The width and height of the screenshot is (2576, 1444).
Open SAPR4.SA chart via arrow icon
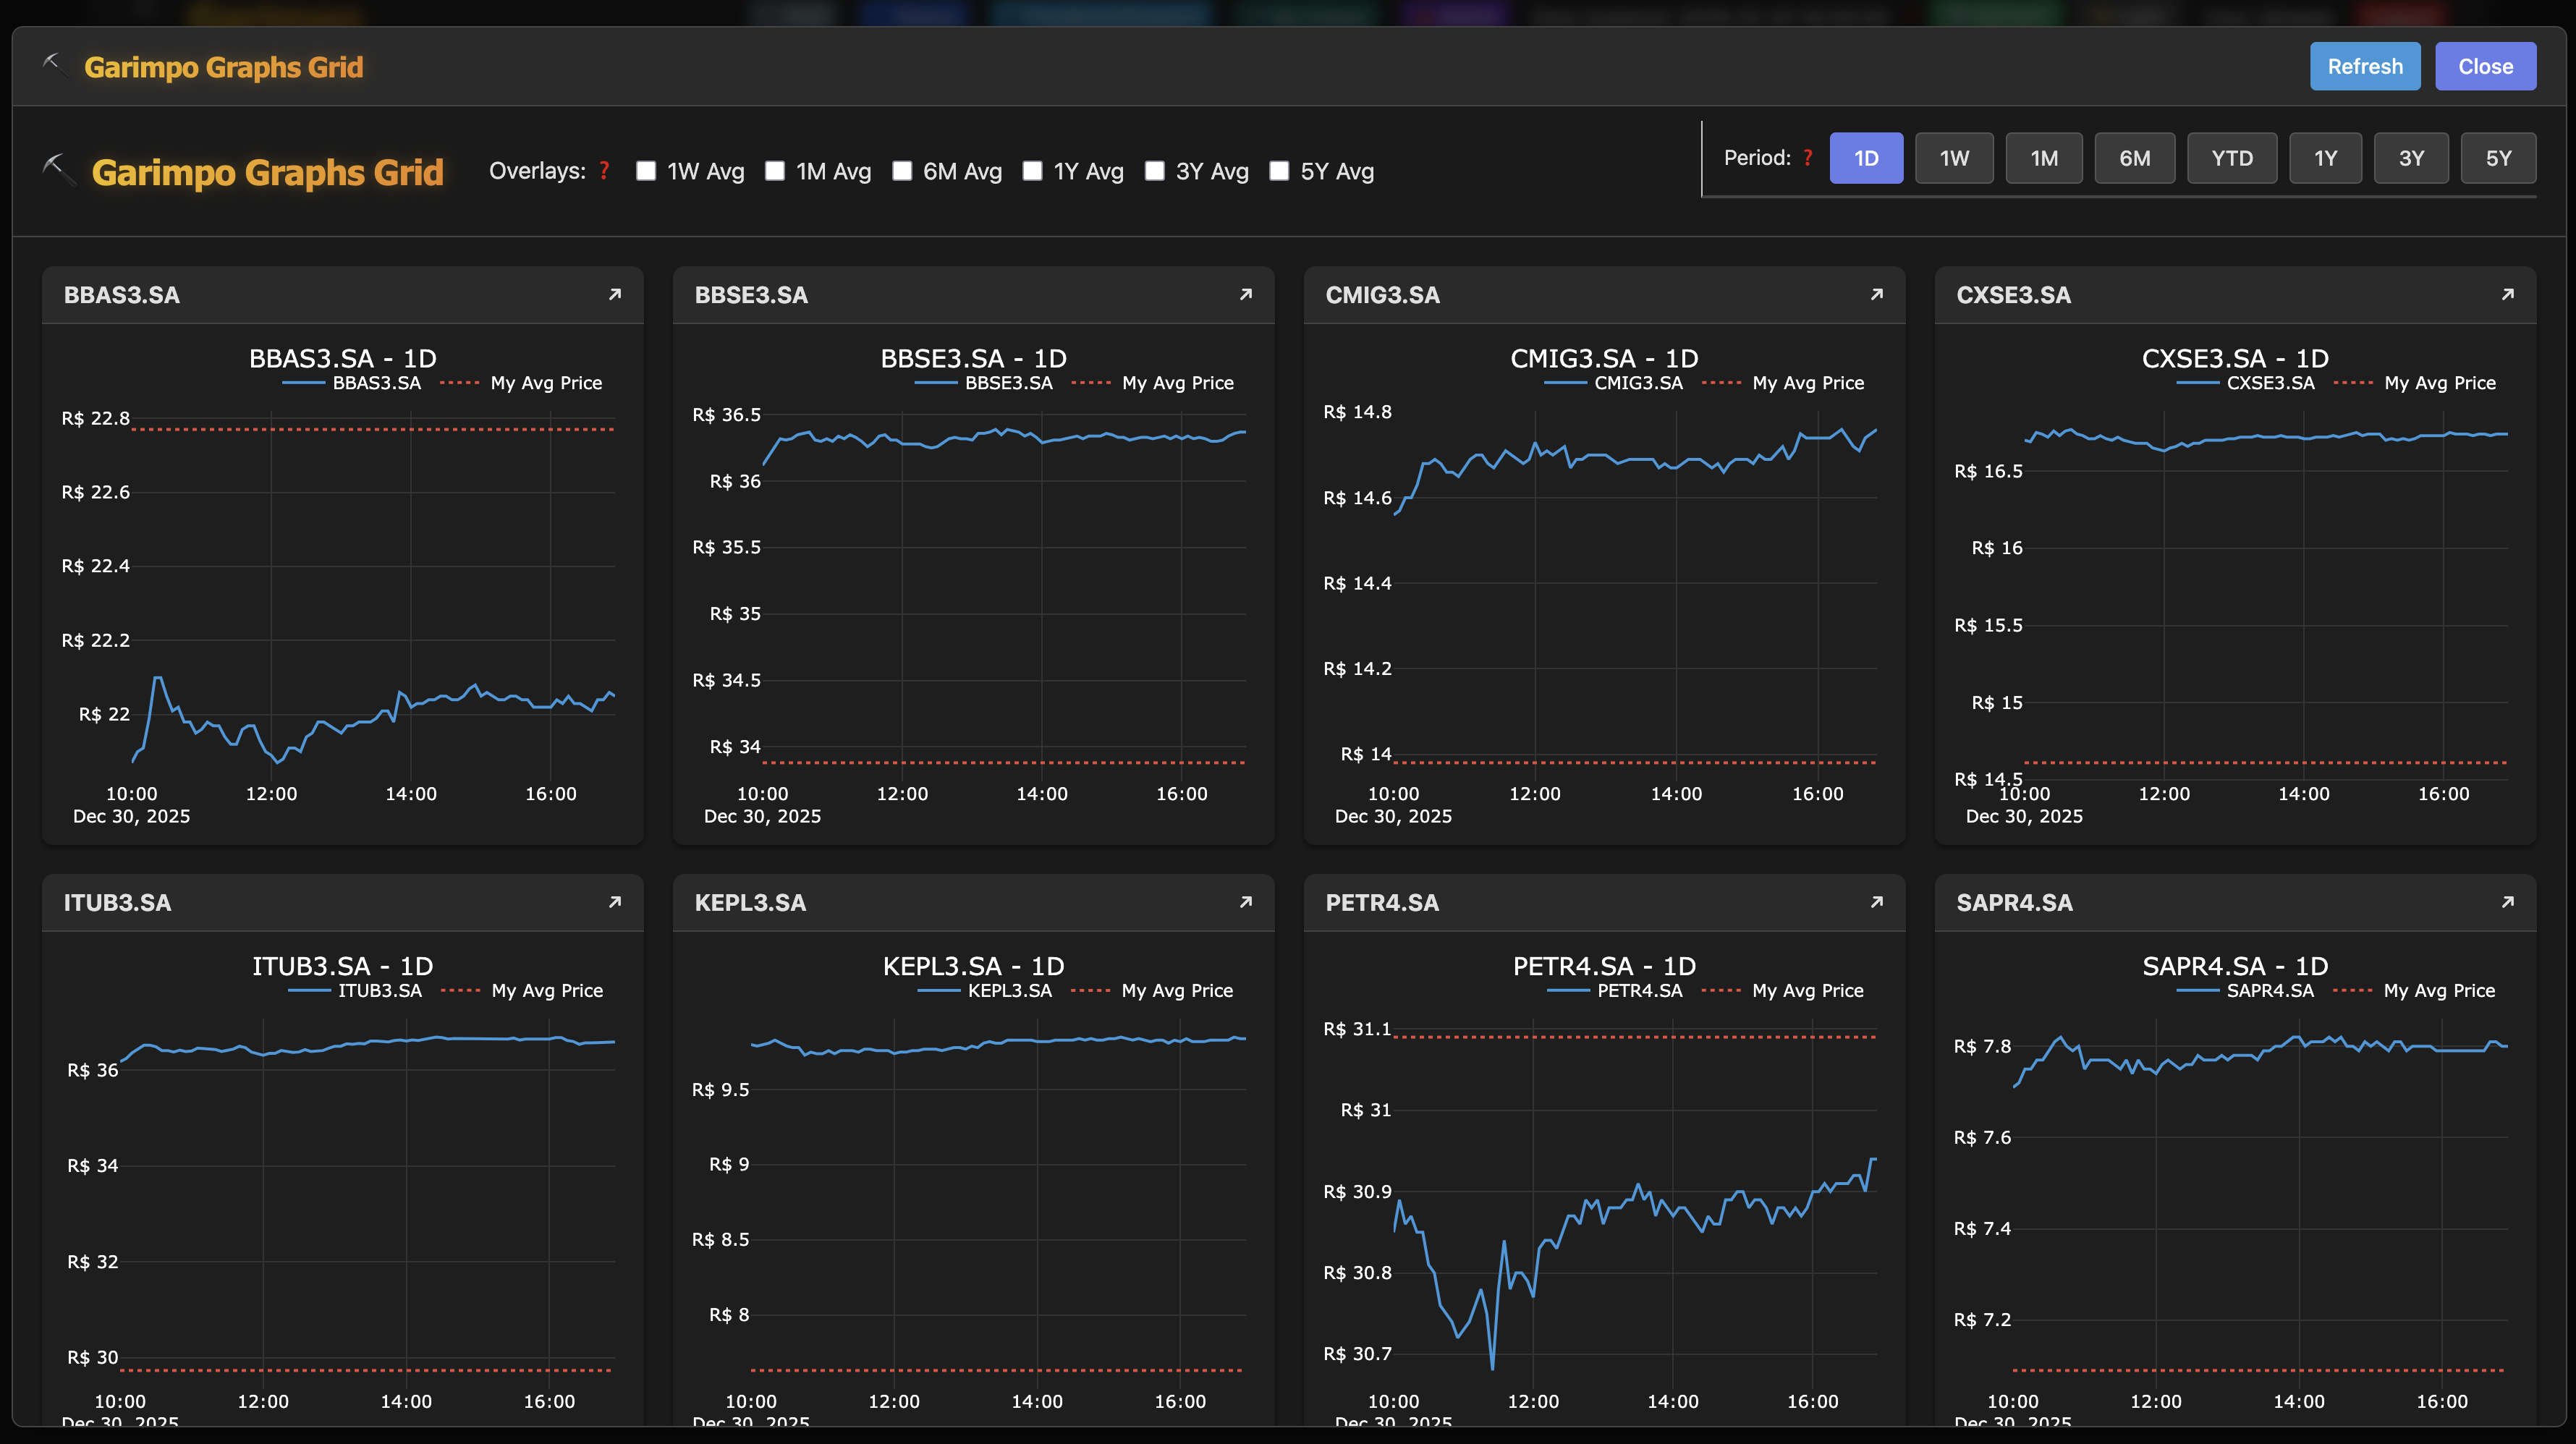(x=2508, y=902)
